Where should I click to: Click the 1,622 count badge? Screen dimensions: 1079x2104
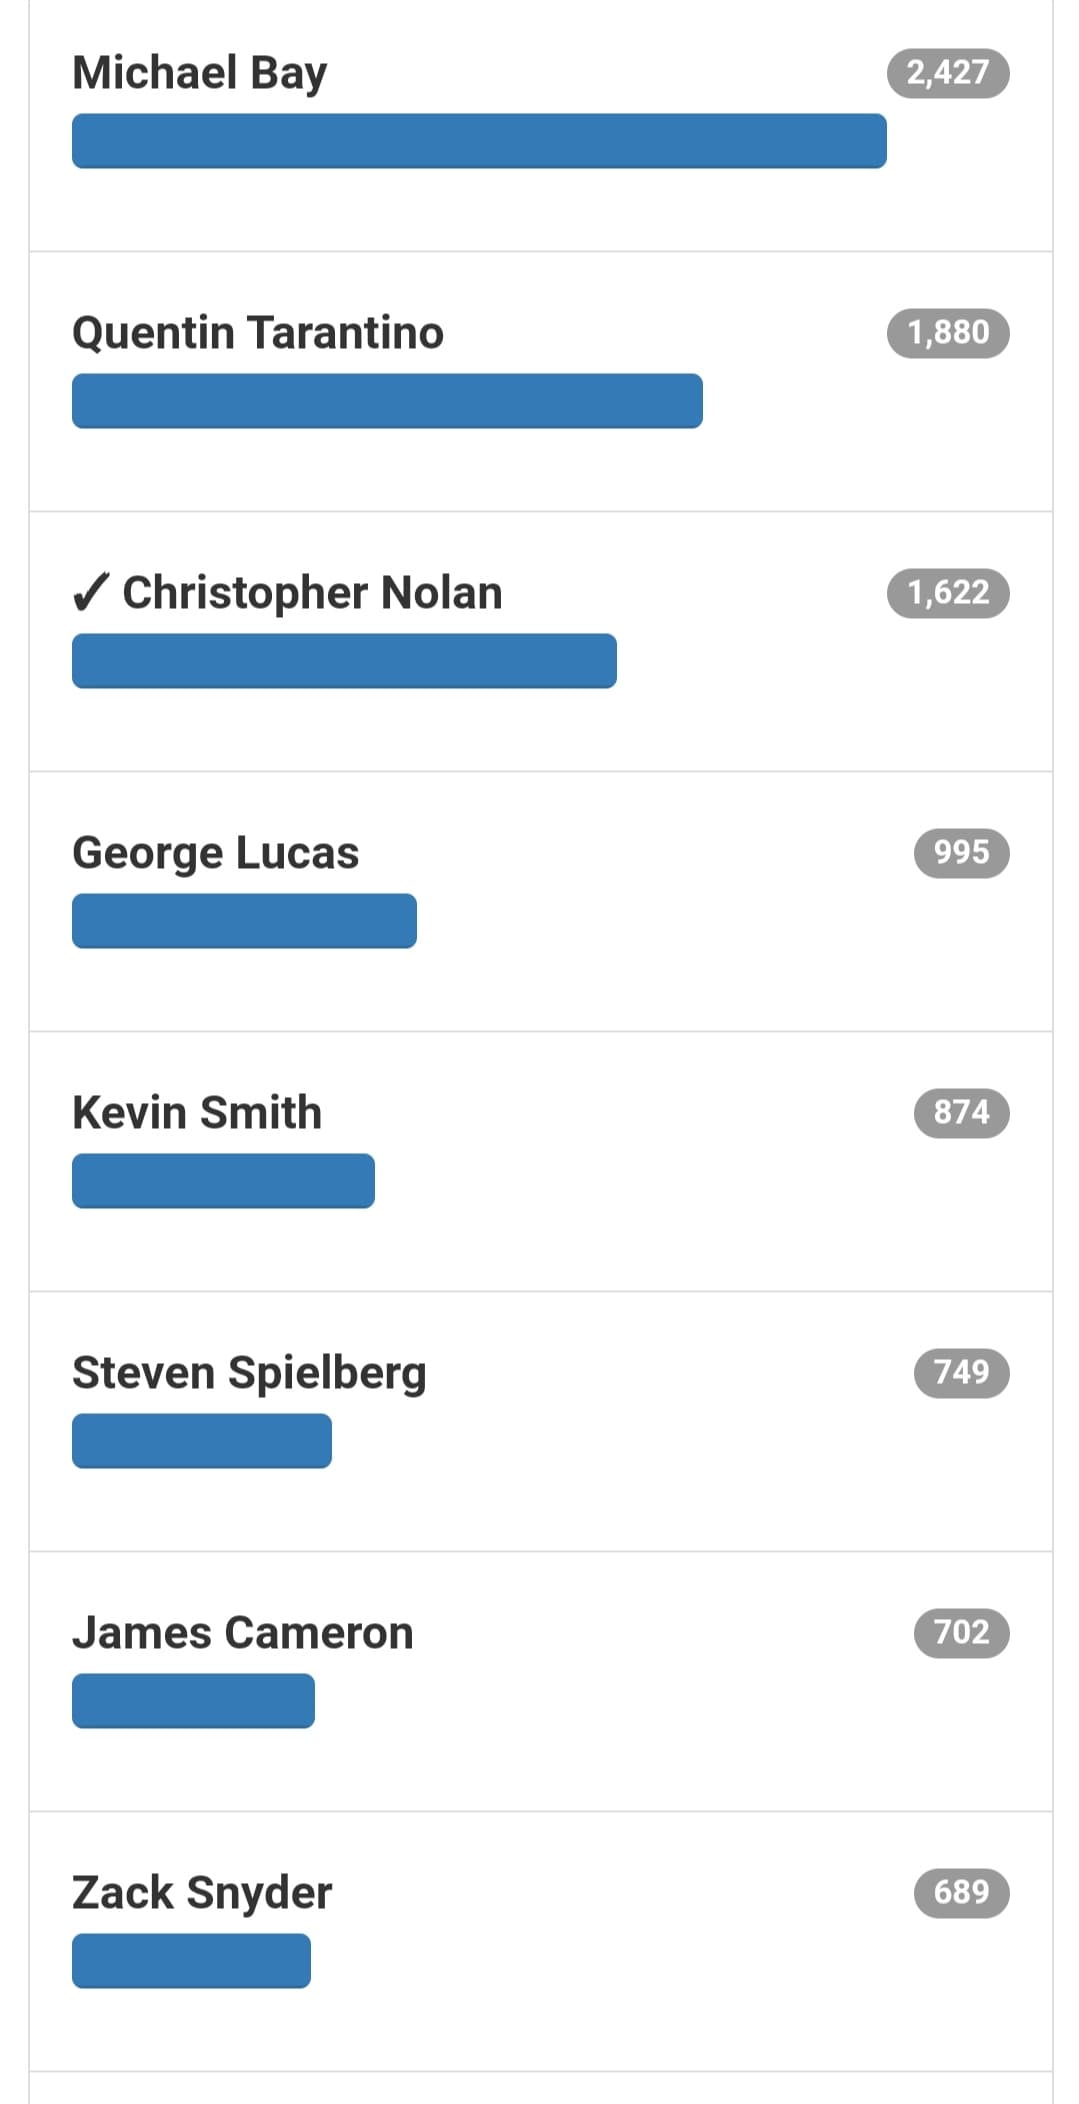pyautogui.click(x=948, y=593)
